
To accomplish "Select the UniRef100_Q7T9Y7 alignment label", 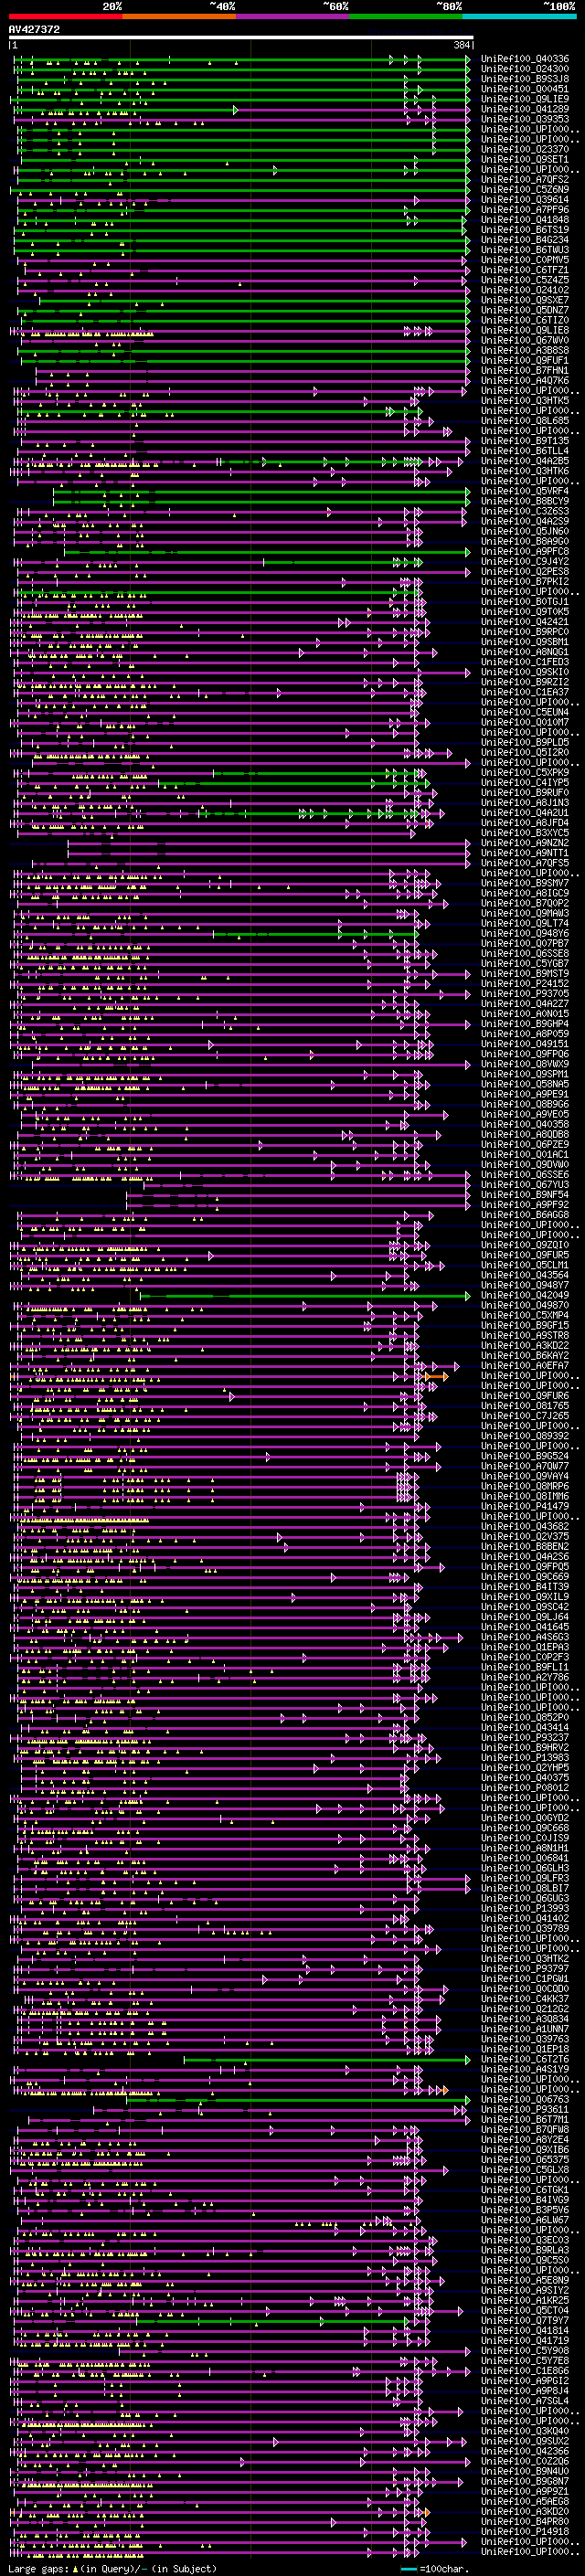I will coord(525,2321).
